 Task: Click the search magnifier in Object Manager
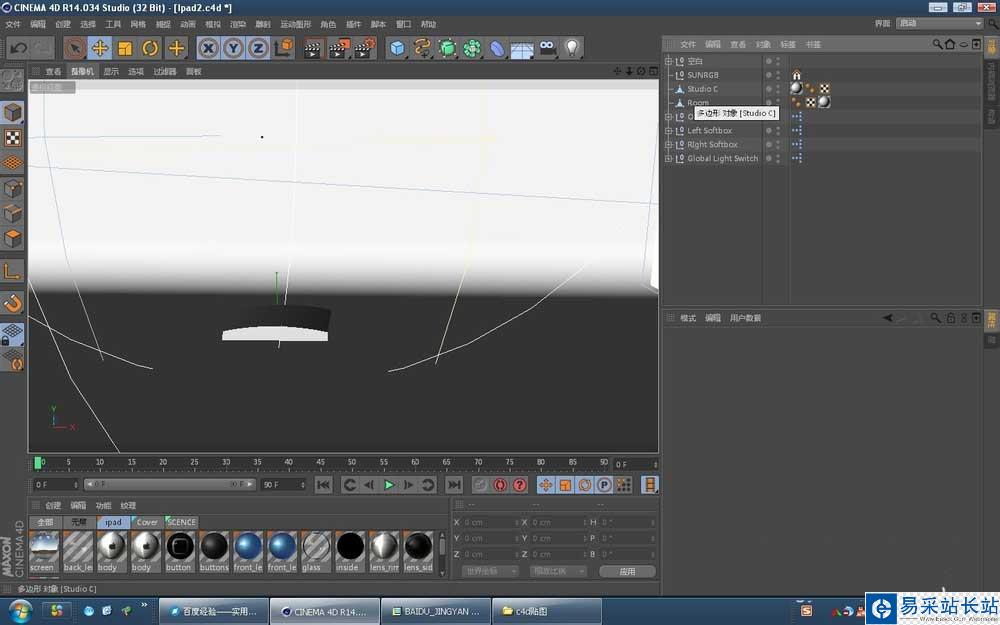pyautogui.click(x=938, y=44)
